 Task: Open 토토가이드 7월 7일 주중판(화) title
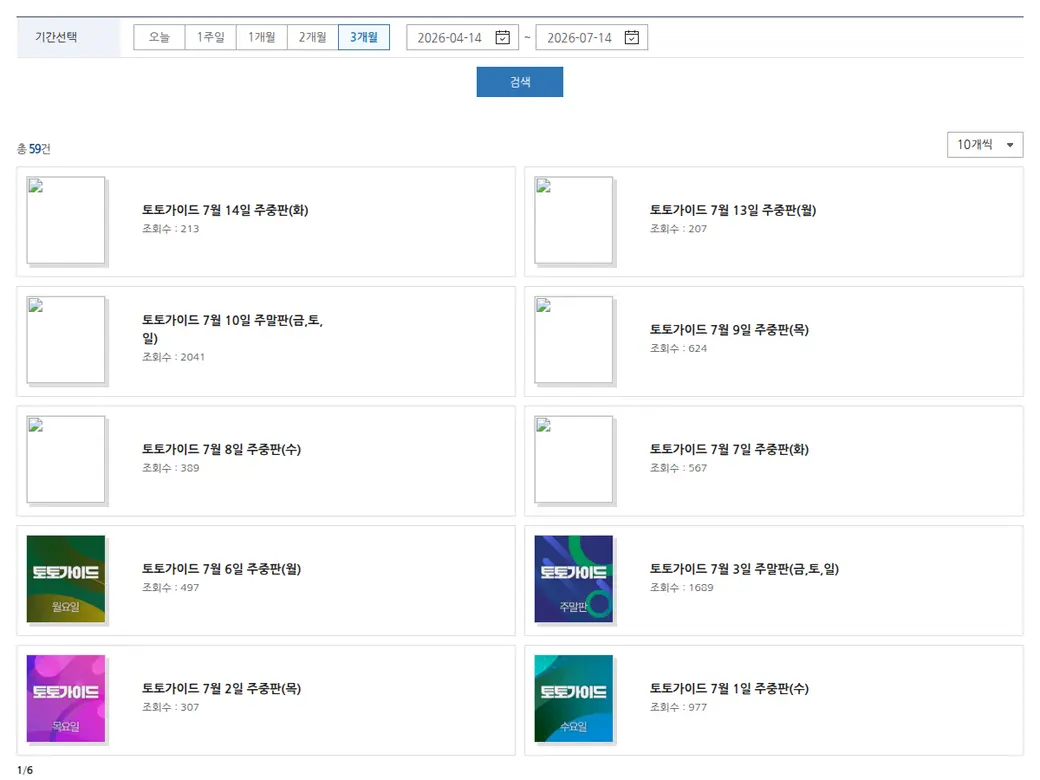coord(729,450)
